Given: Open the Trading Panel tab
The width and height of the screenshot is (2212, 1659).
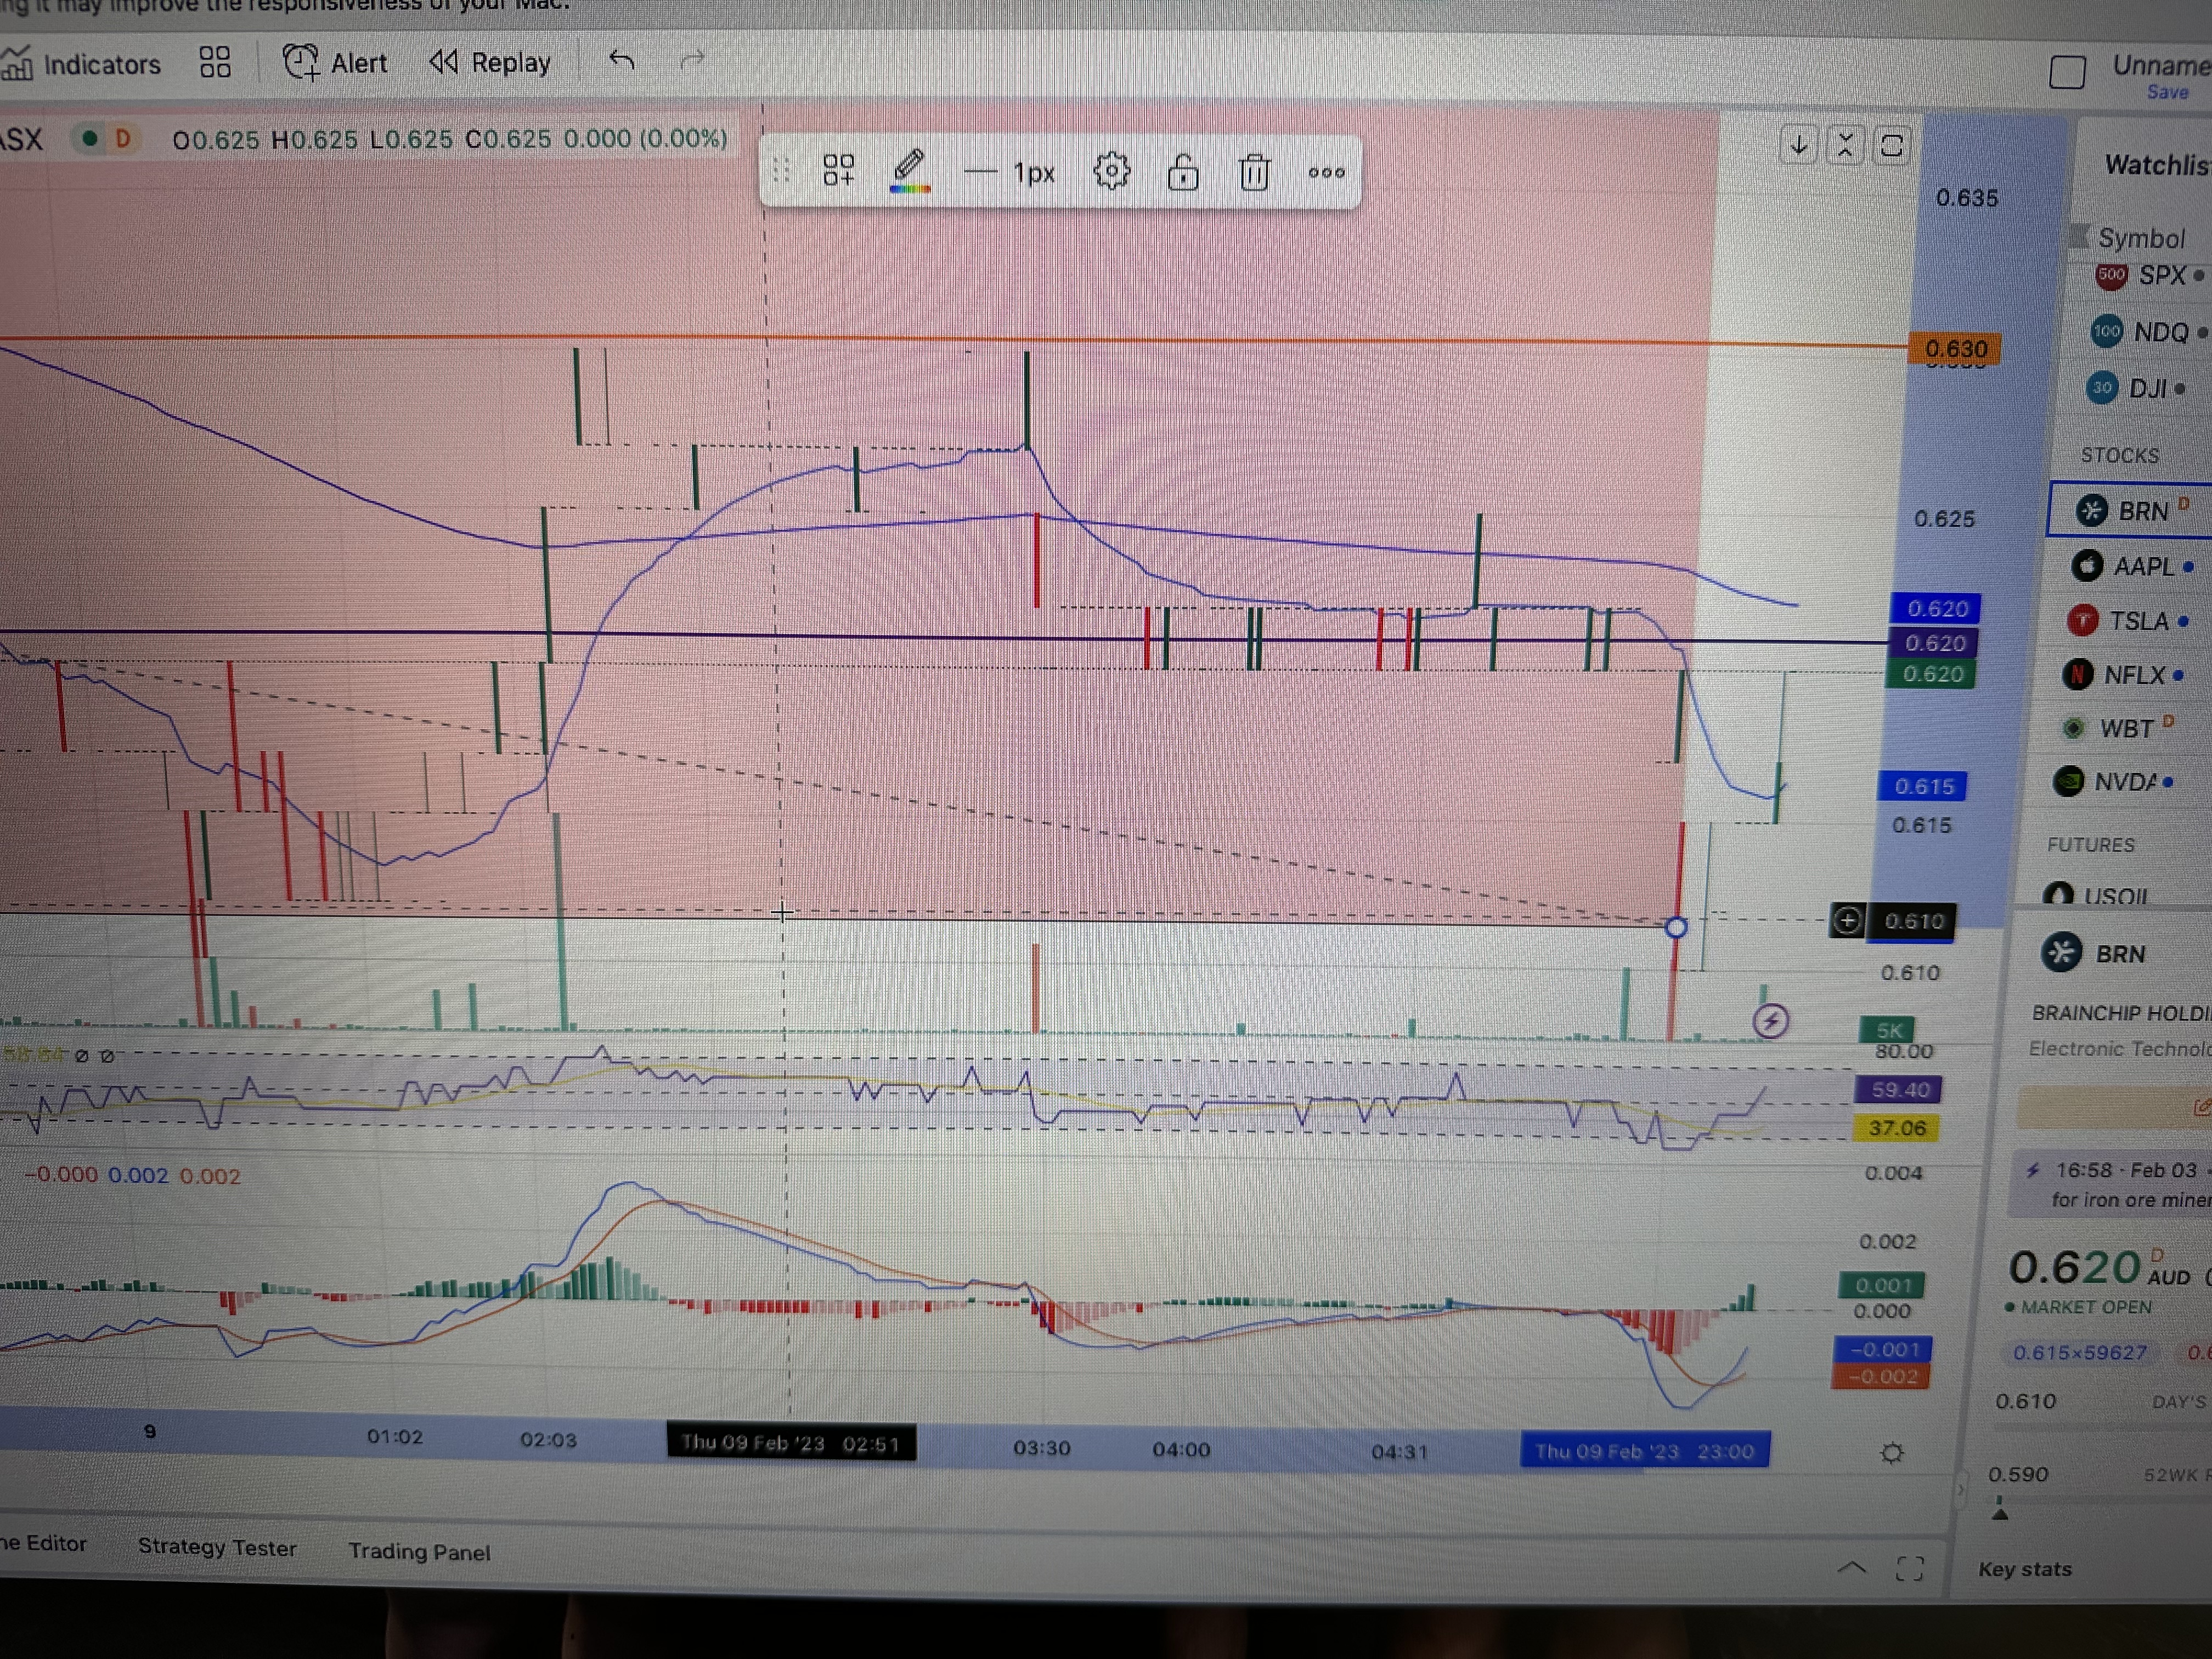Looking at the screenshot, I should point(419,1552).
